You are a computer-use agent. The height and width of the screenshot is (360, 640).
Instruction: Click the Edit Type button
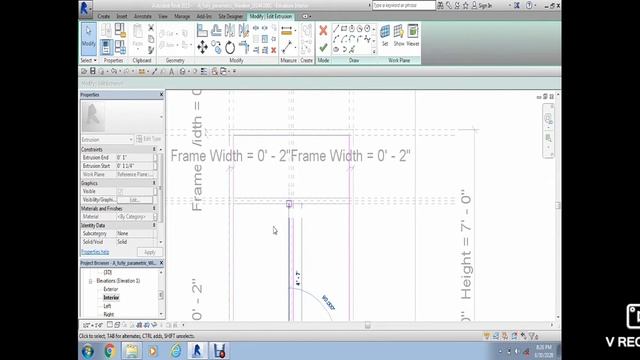pos(149,139)
